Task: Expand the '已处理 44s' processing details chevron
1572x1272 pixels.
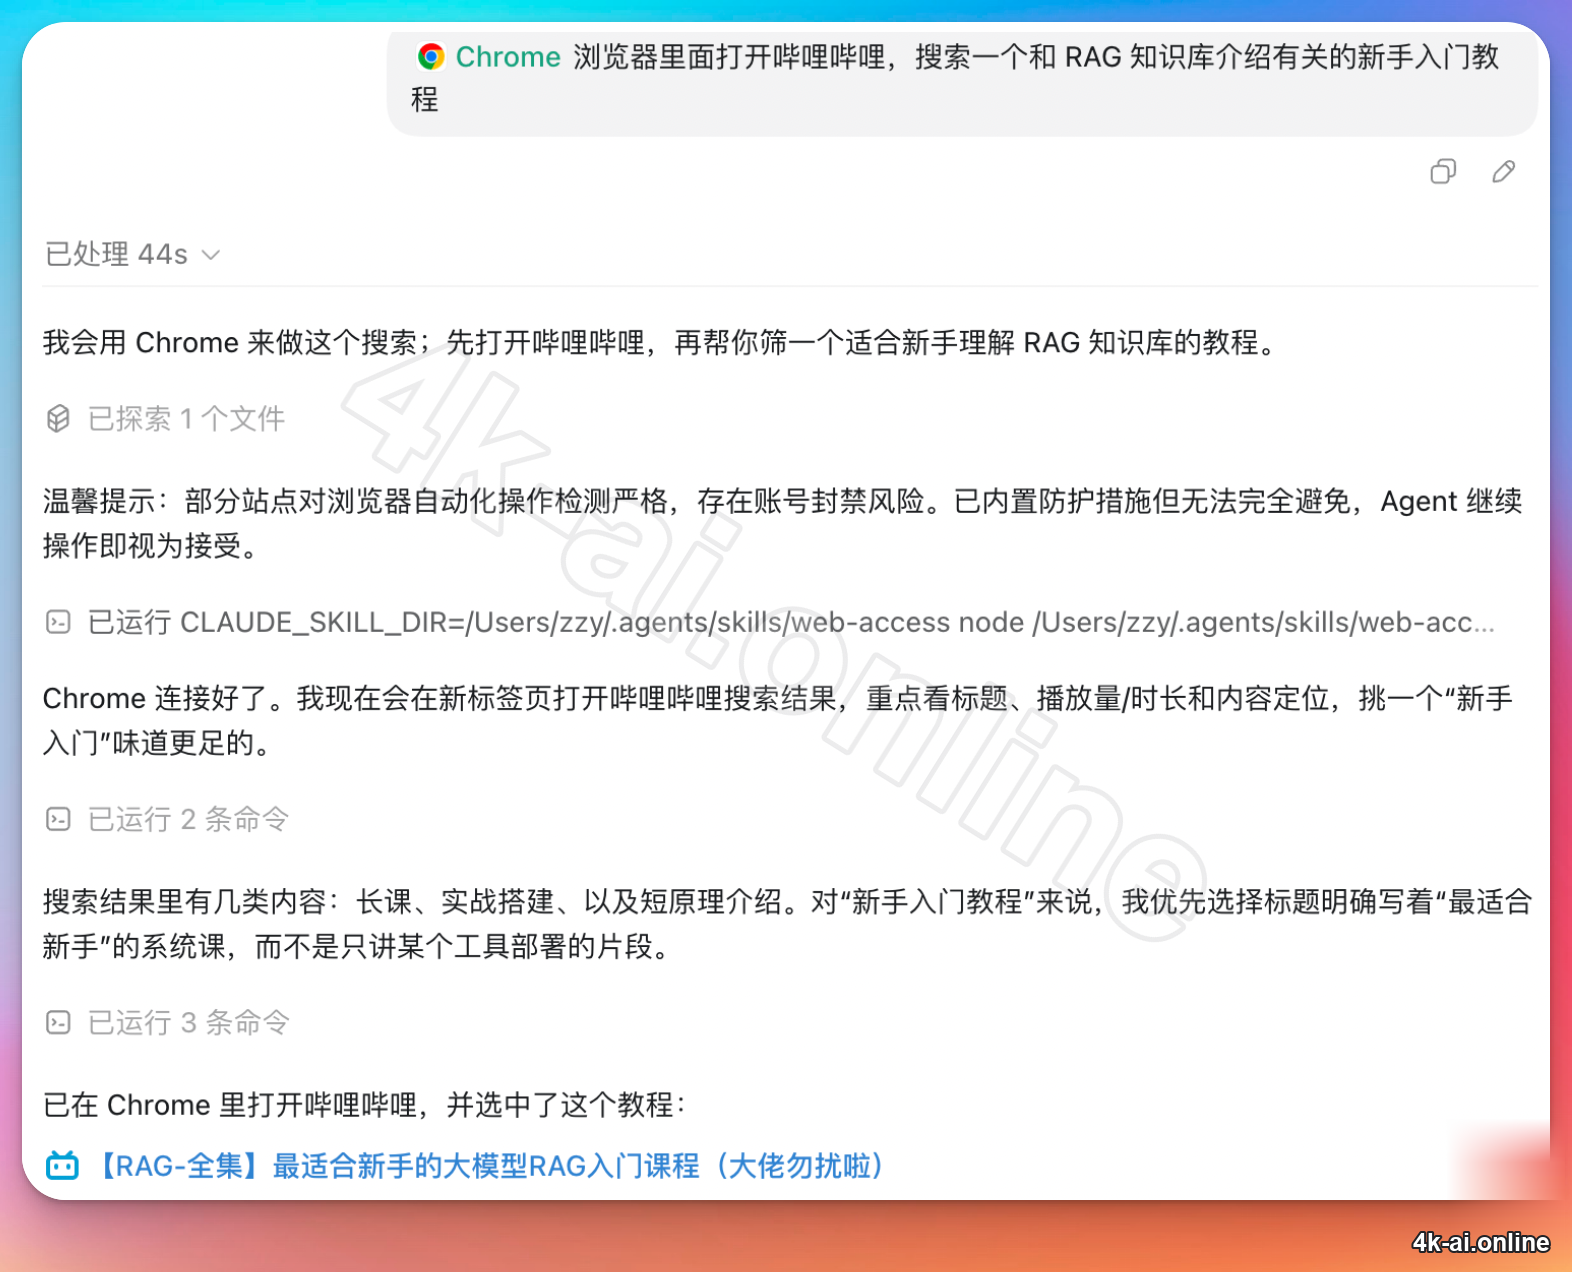Action: click(x=211, y=255)
